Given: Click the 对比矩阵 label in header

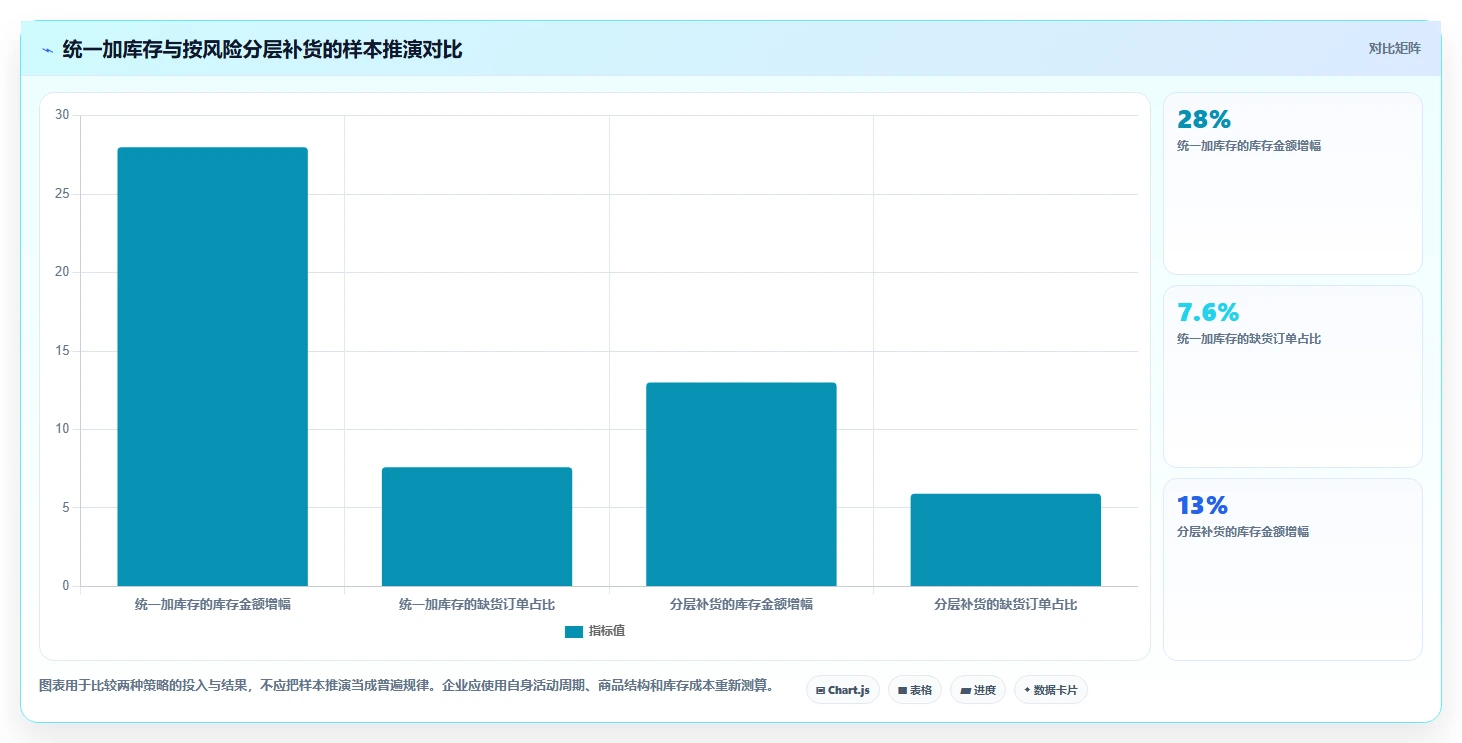Looking at the screenshot, I should pos(1395,48).
